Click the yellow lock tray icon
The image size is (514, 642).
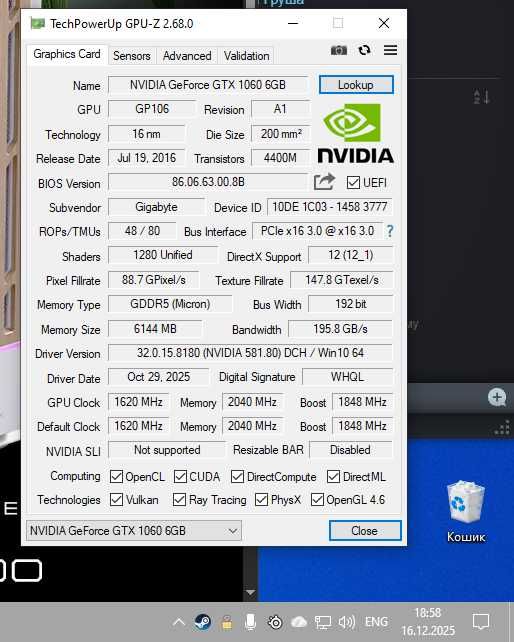click(226, 623)
